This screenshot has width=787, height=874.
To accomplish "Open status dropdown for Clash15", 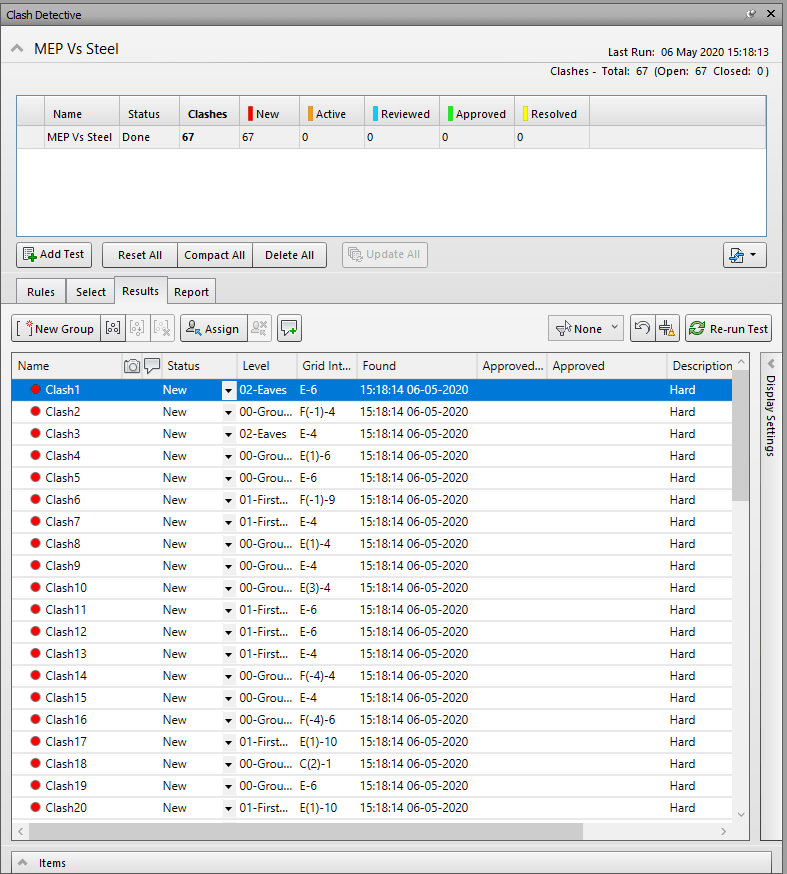I will pos(229,698).
